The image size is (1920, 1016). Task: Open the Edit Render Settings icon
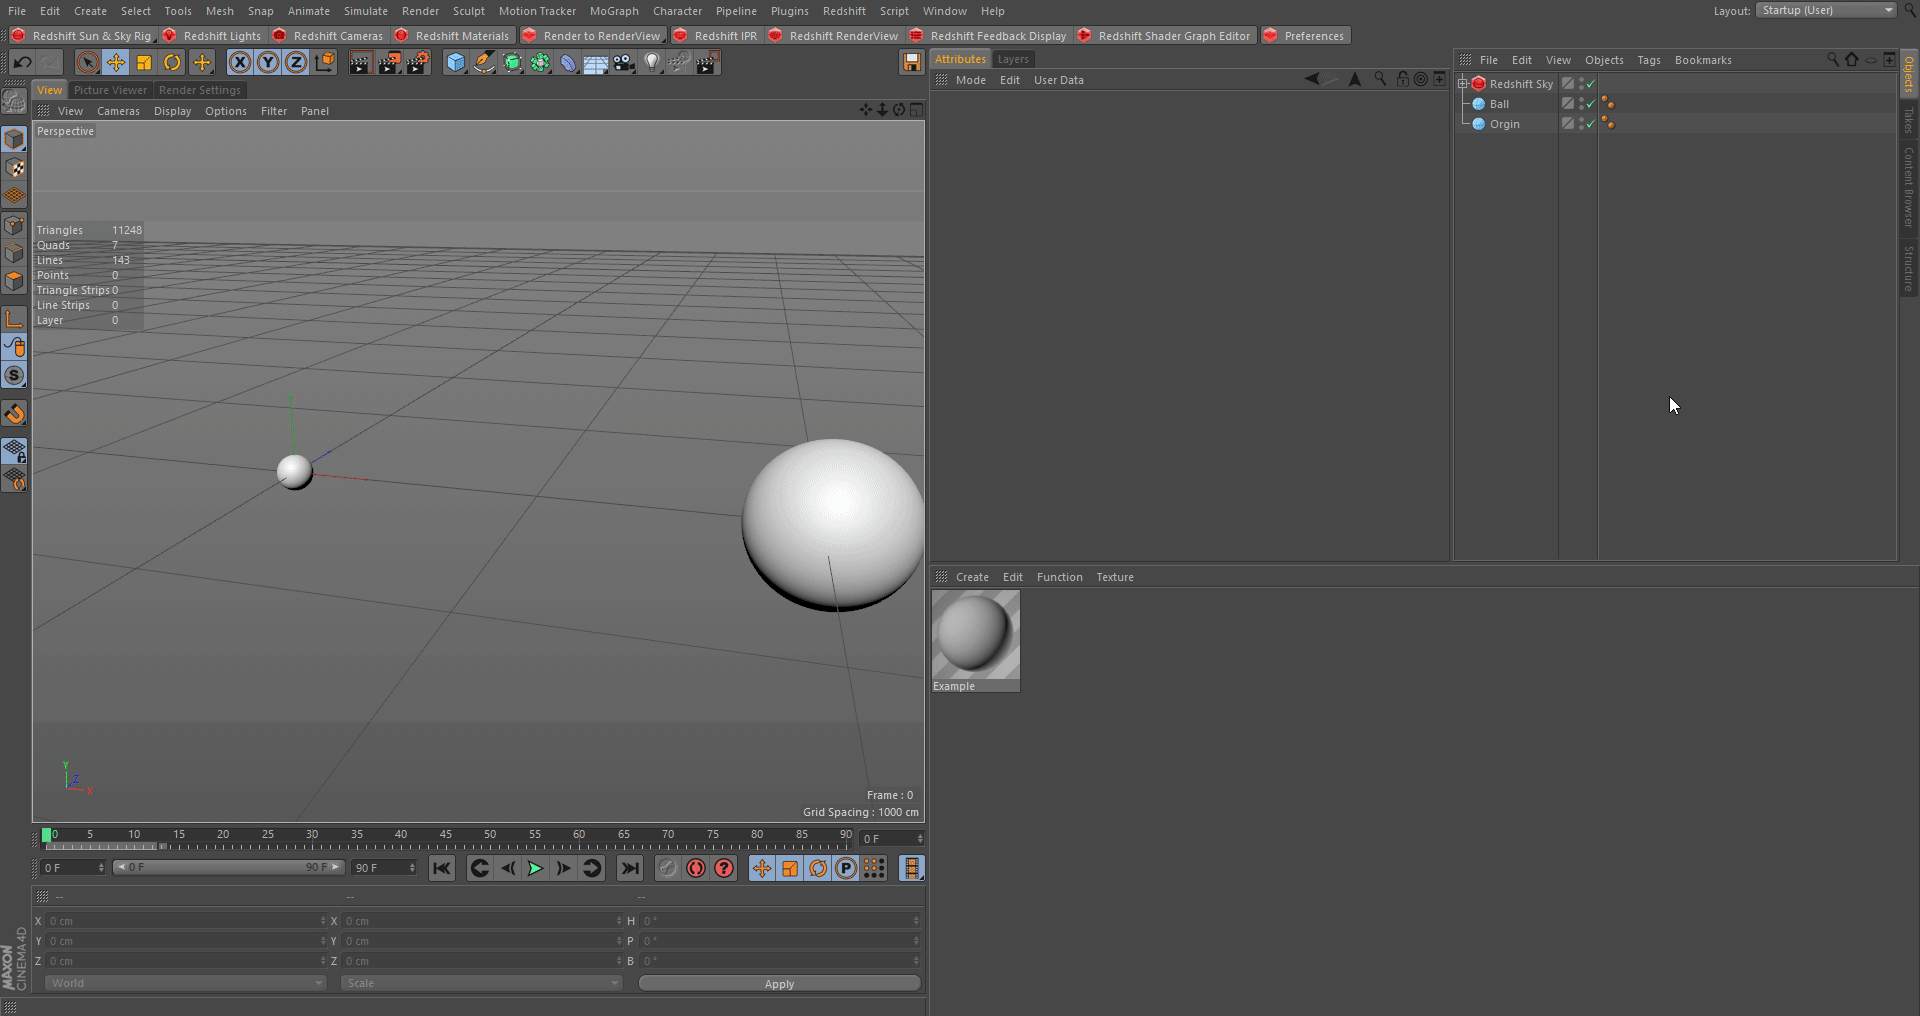418,63
